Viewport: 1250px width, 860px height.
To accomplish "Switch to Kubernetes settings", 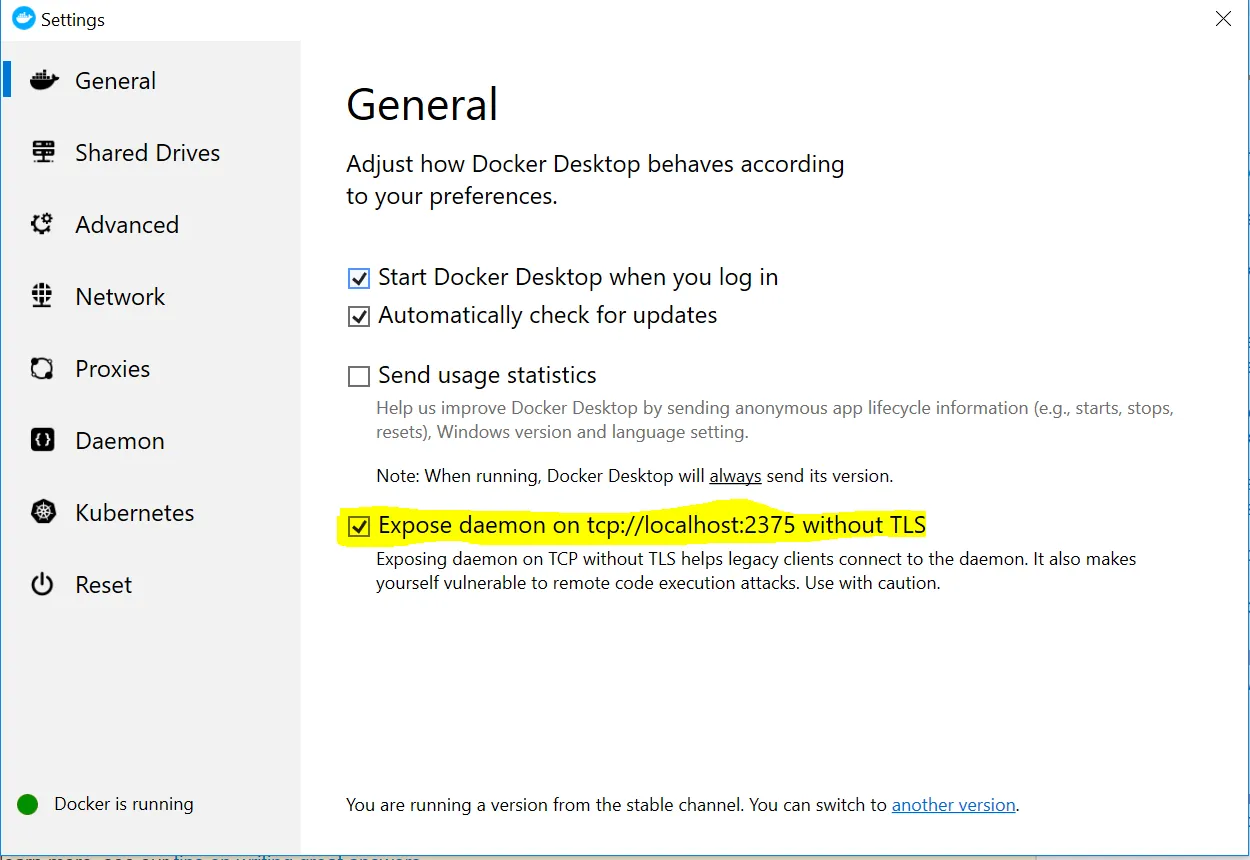I will [134, 513].
